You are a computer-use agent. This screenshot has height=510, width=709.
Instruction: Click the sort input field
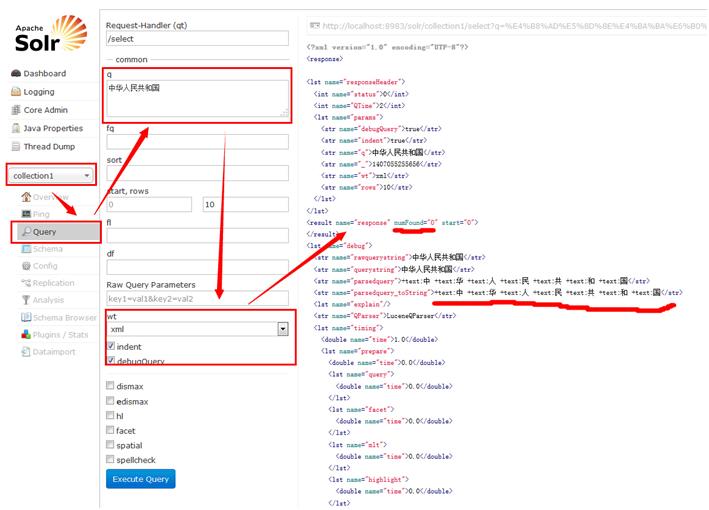(x=198, y=173)
